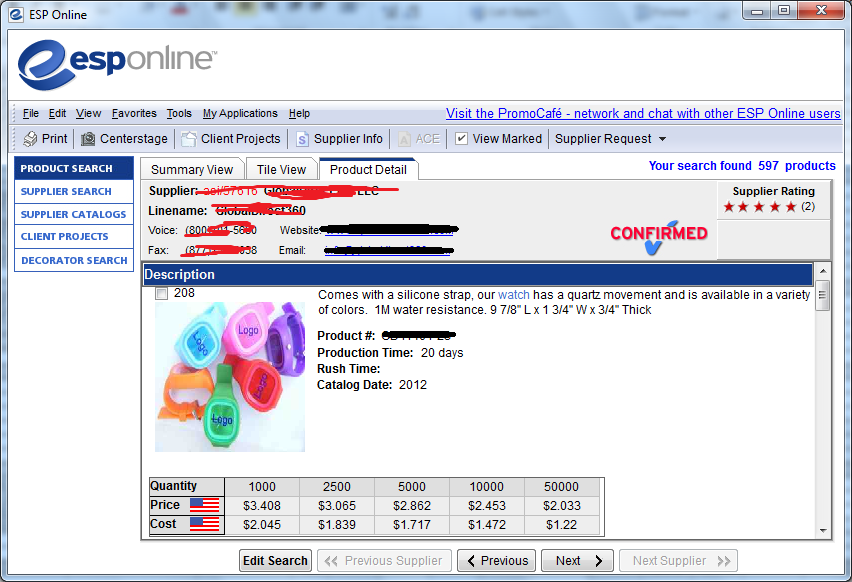852x582 pixels.
Task: Open the Tools menu
Action: coord(179,113)
